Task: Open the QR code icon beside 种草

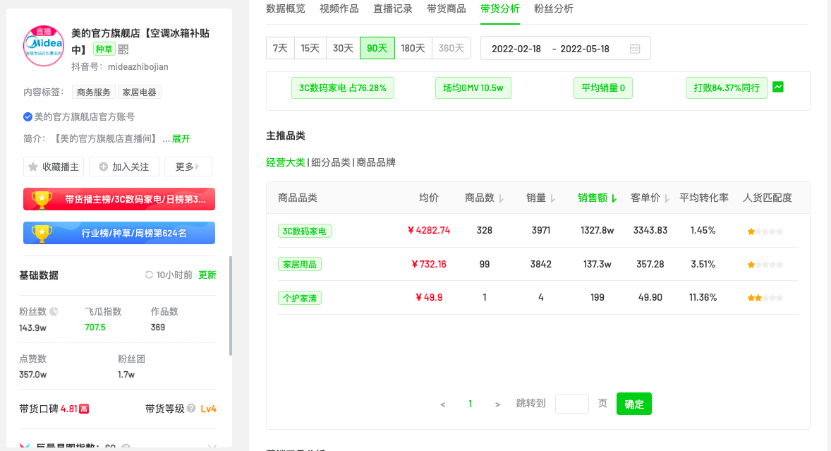Action: [123, 49]
